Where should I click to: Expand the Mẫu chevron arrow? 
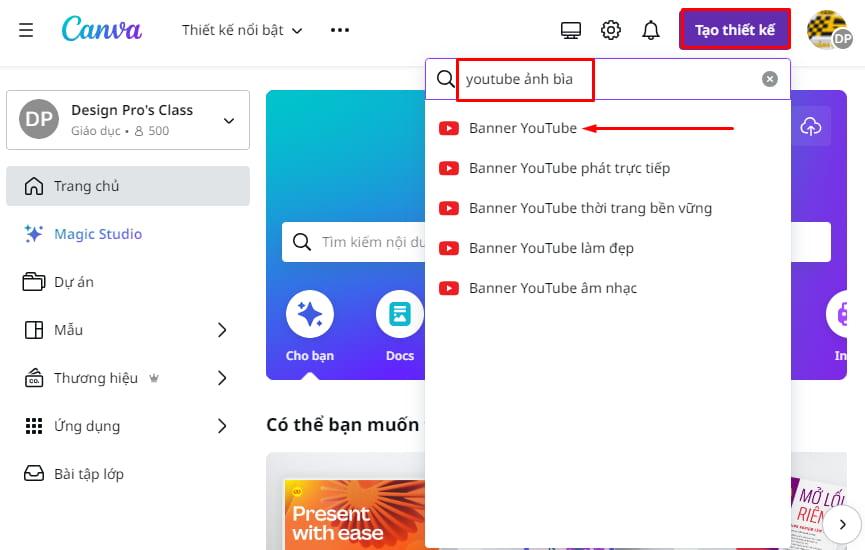click(x=222, y=330)
